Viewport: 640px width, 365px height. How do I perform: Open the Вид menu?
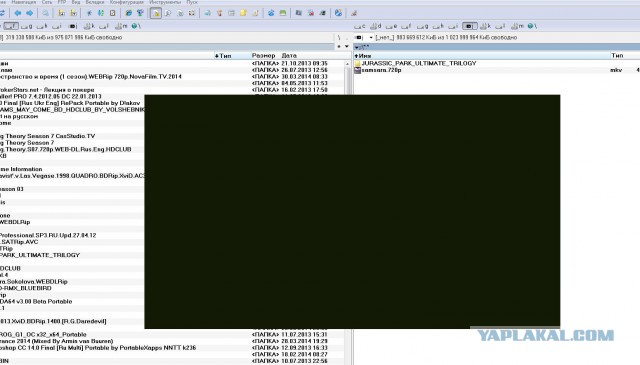click(76, 2)
